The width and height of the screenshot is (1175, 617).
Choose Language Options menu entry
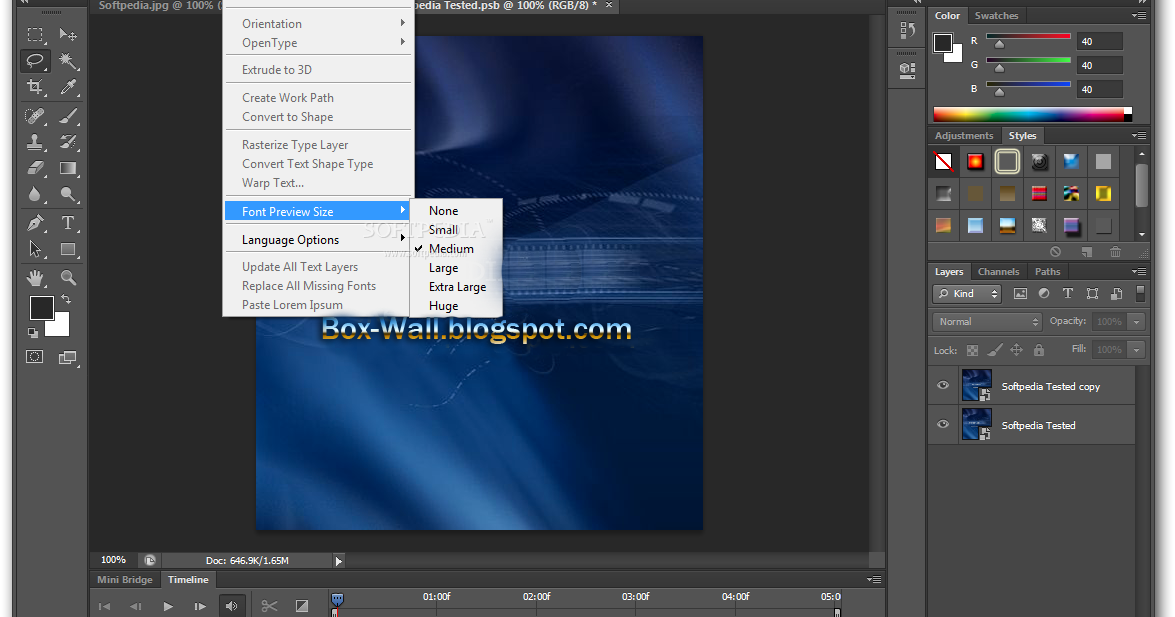point(319,240)
